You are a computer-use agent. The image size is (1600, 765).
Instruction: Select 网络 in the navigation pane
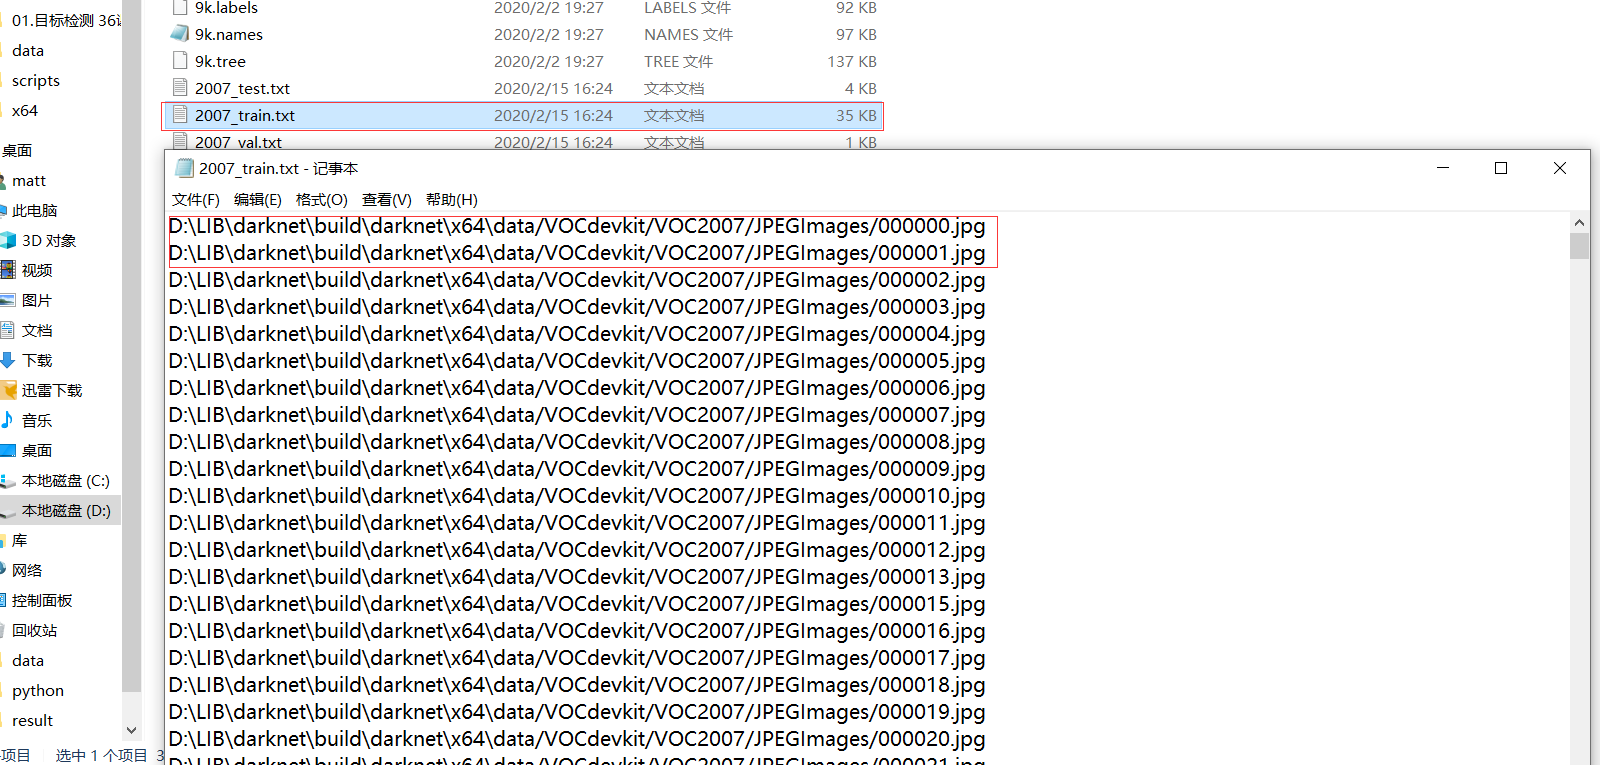click(x=27, y=570)
